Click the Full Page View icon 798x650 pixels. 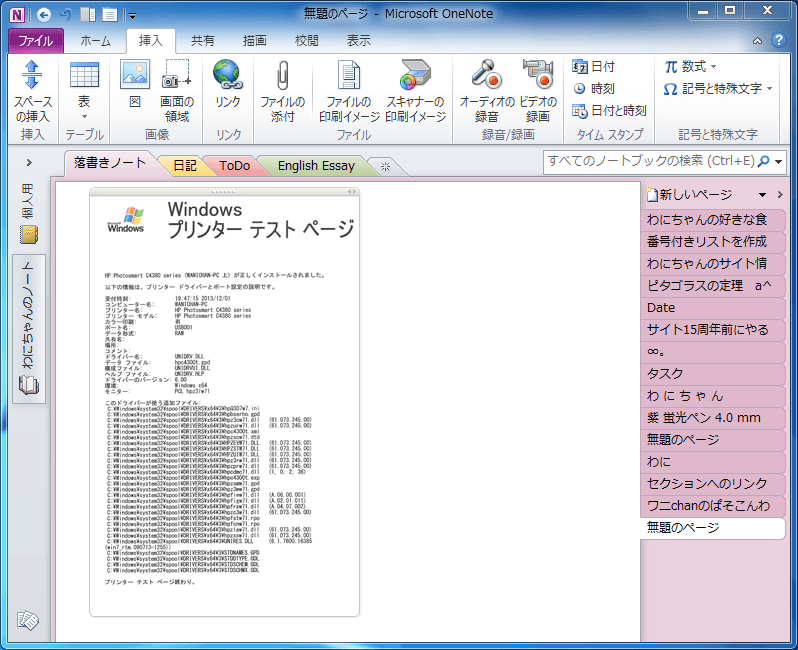110,15
